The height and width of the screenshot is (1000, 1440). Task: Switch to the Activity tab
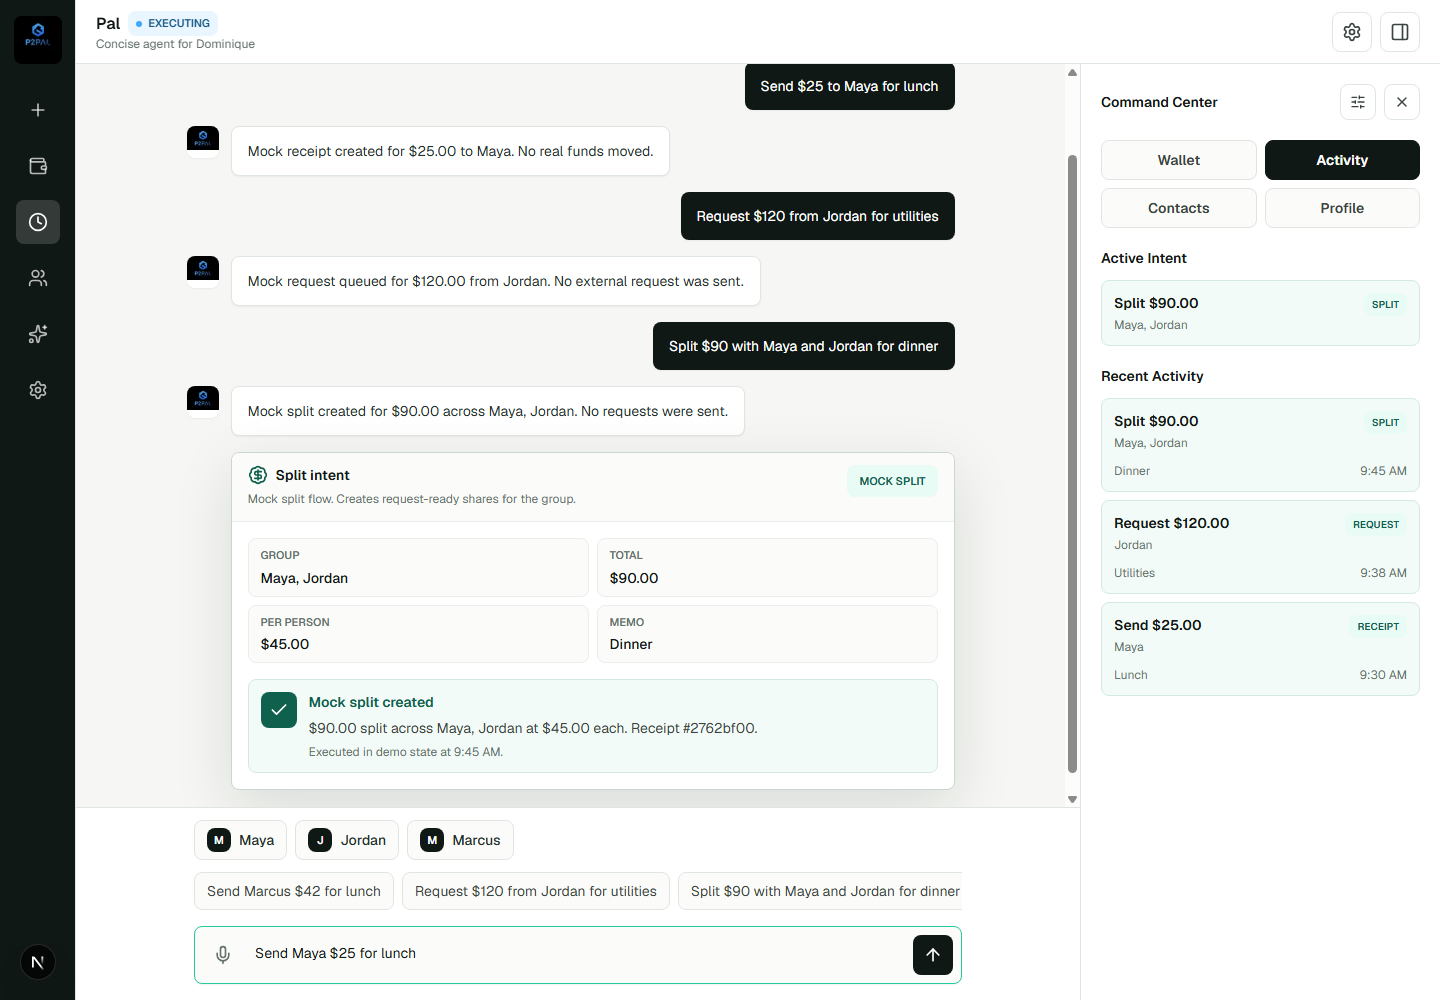[1342, 160]
